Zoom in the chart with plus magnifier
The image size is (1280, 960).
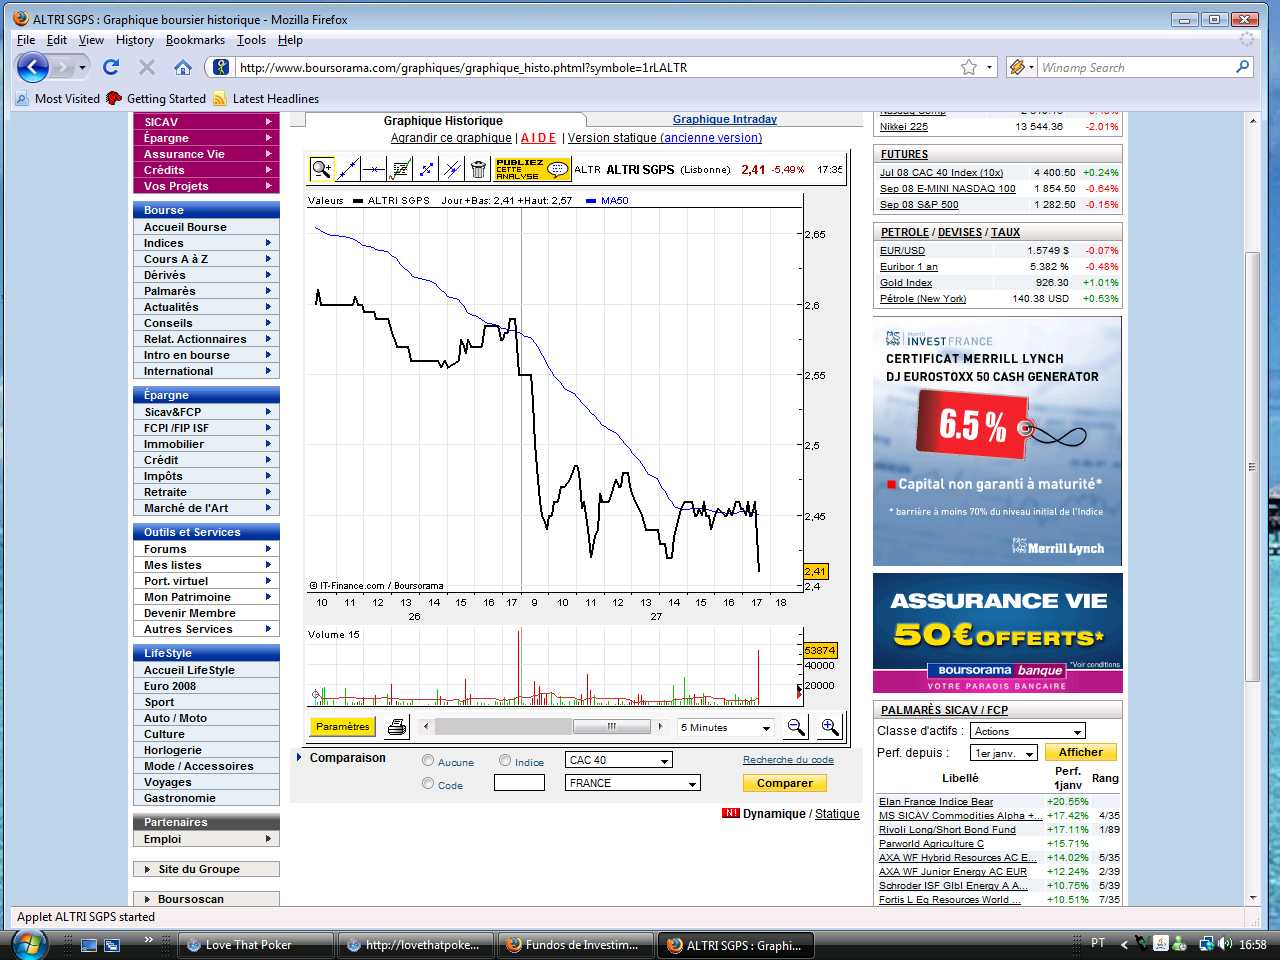click(829, 727)
